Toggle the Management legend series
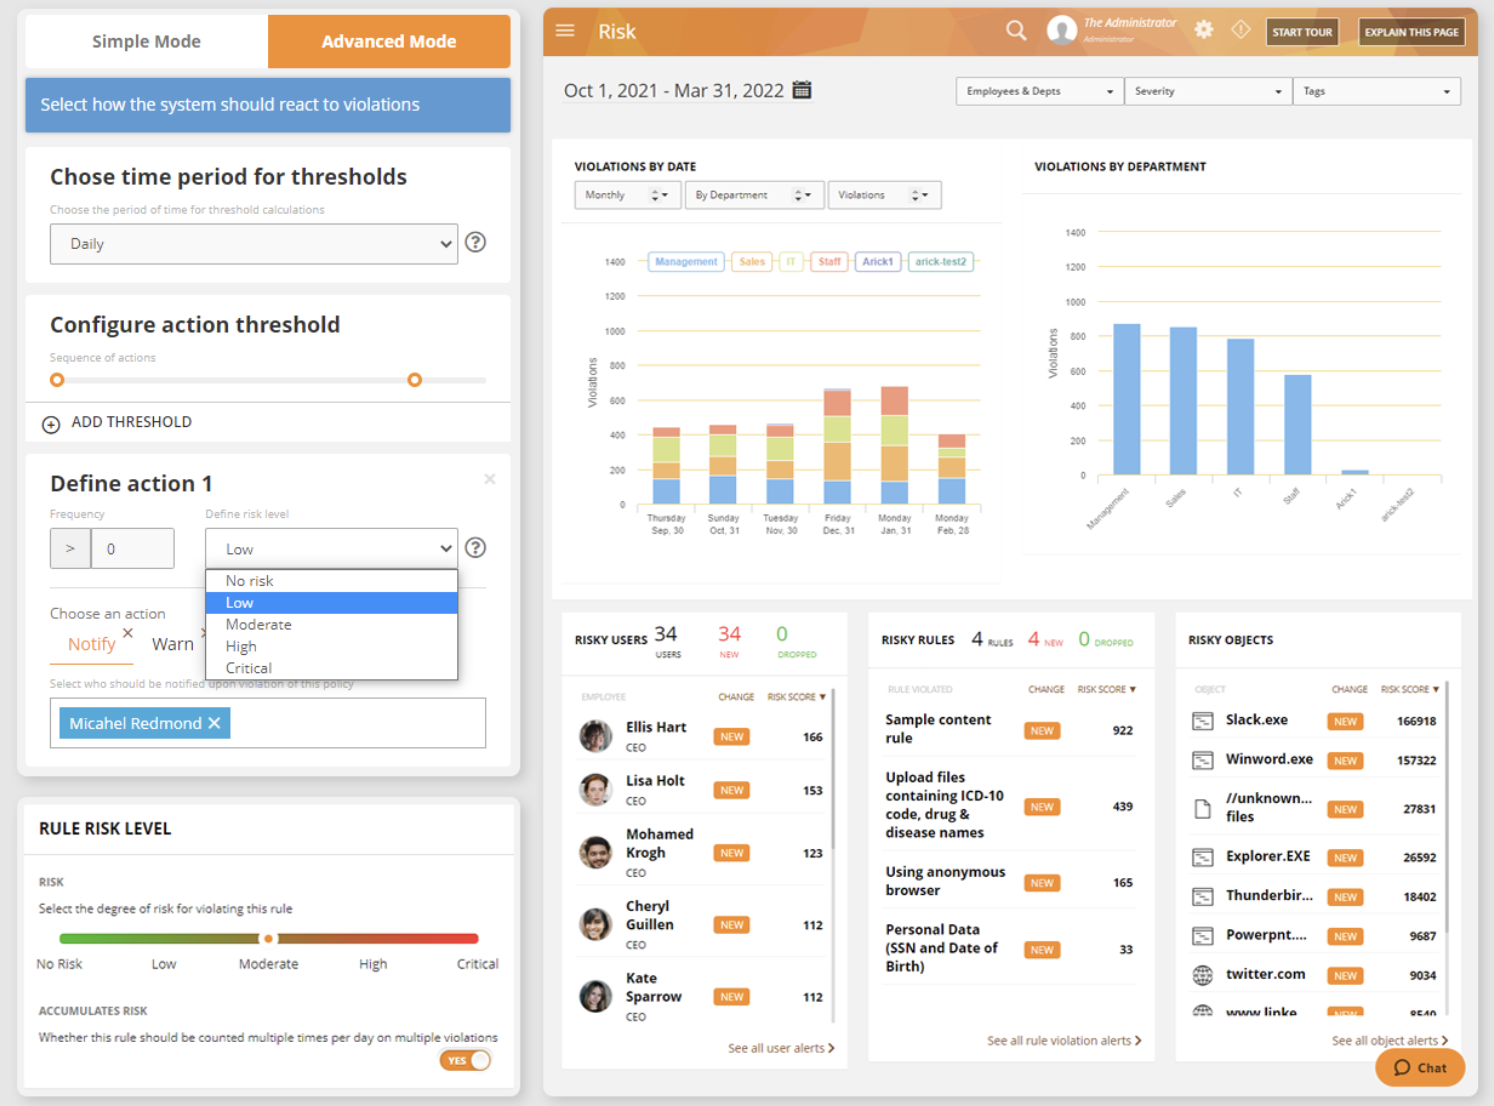The image size is (1494, 1106). pyautogui.click(x=685, y=262)
